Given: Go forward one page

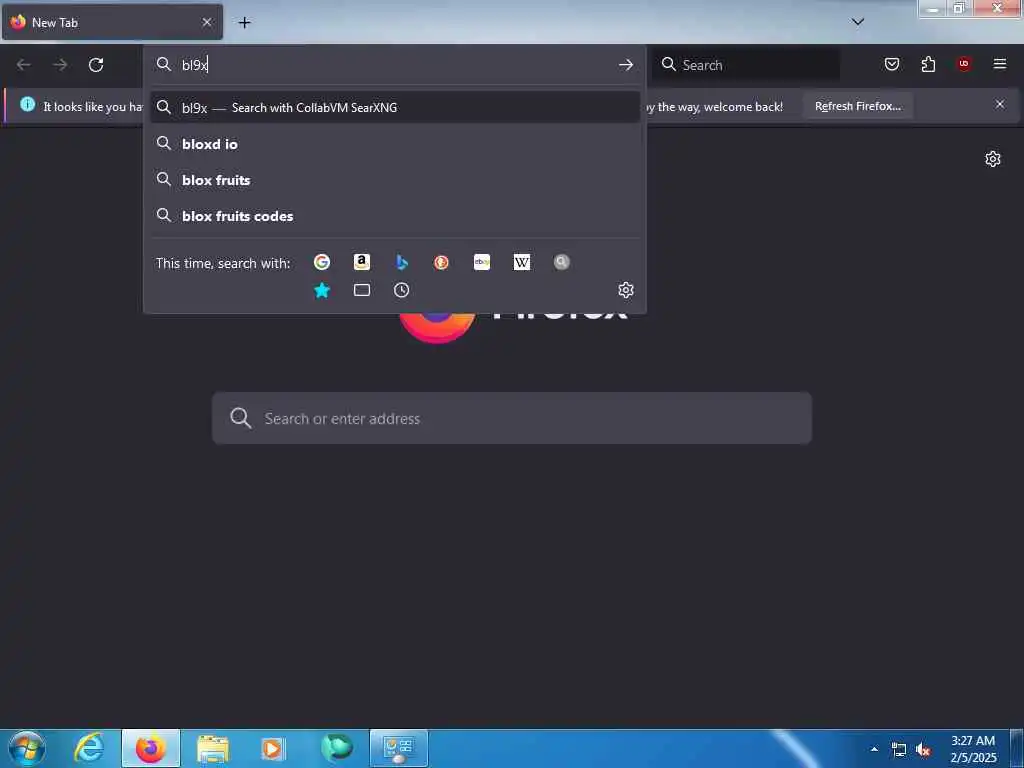Looking at the screenshot, I should tap(60, 65).
